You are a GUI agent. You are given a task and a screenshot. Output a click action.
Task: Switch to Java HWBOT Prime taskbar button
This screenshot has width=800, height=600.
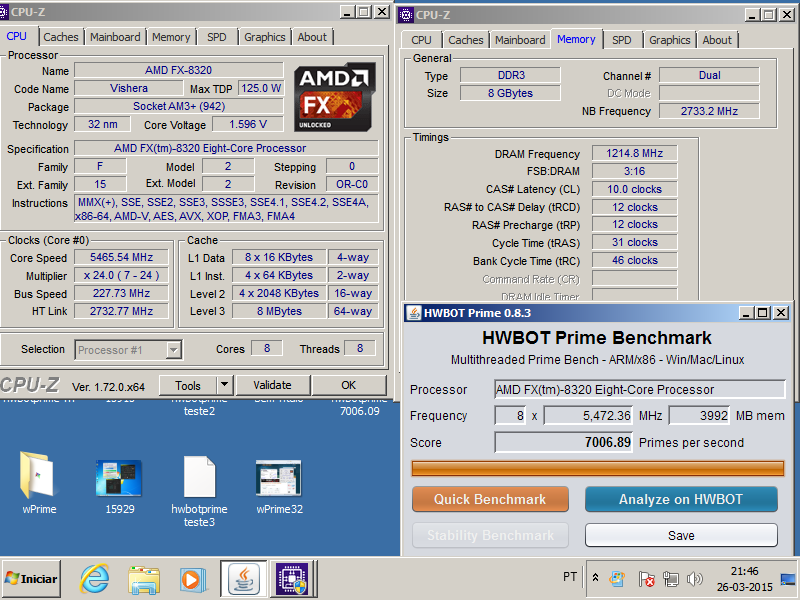click(244, 579)
